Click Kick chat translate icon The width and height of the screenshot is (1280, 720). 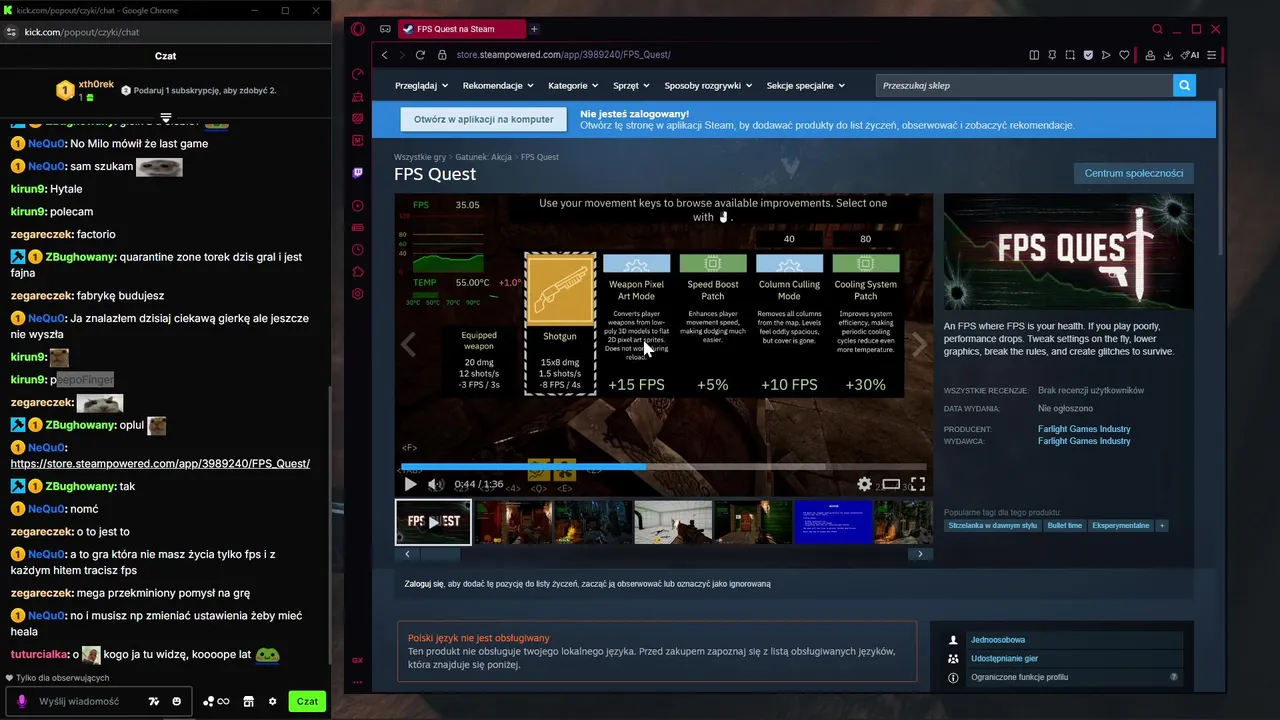click(154, 701)
